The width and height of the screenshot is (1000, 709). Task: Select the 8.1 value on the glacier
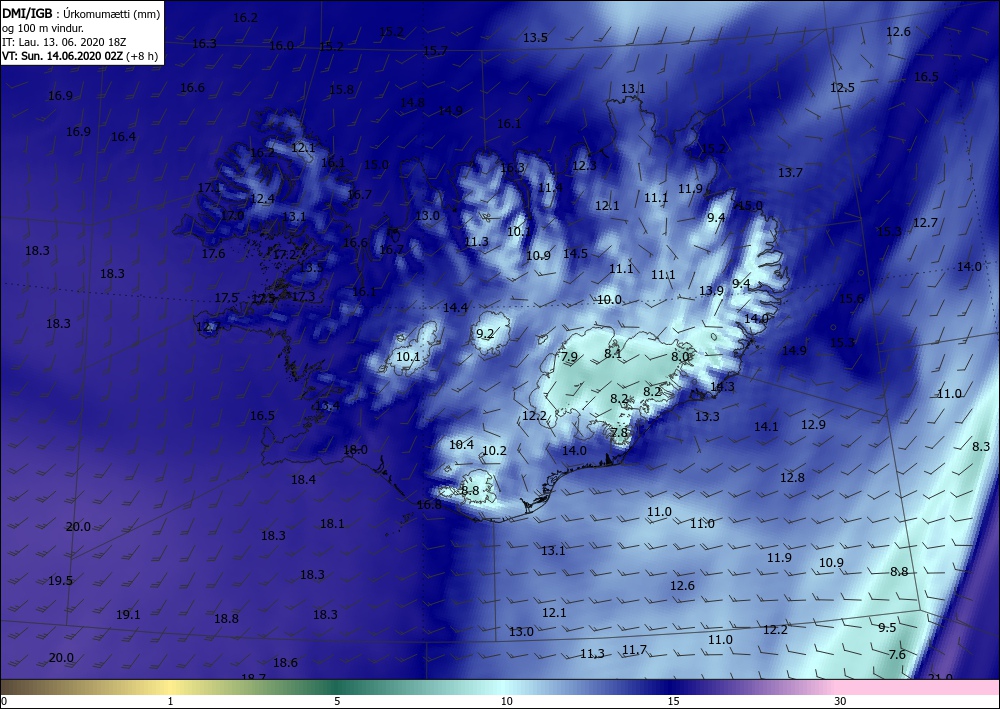pos(613,353)
